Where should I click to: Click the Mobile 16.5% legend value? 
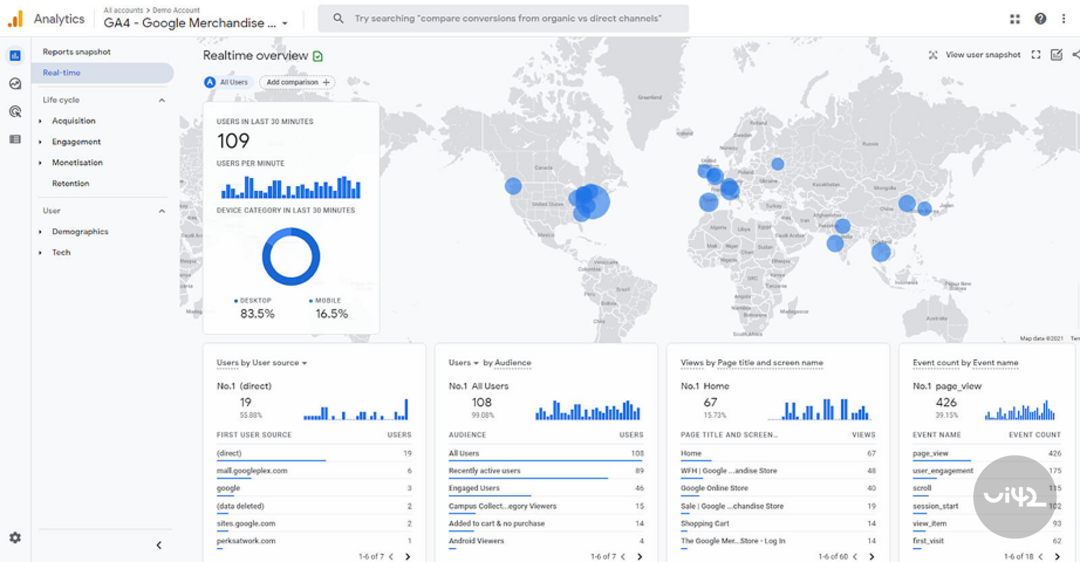tap(331, 314)
